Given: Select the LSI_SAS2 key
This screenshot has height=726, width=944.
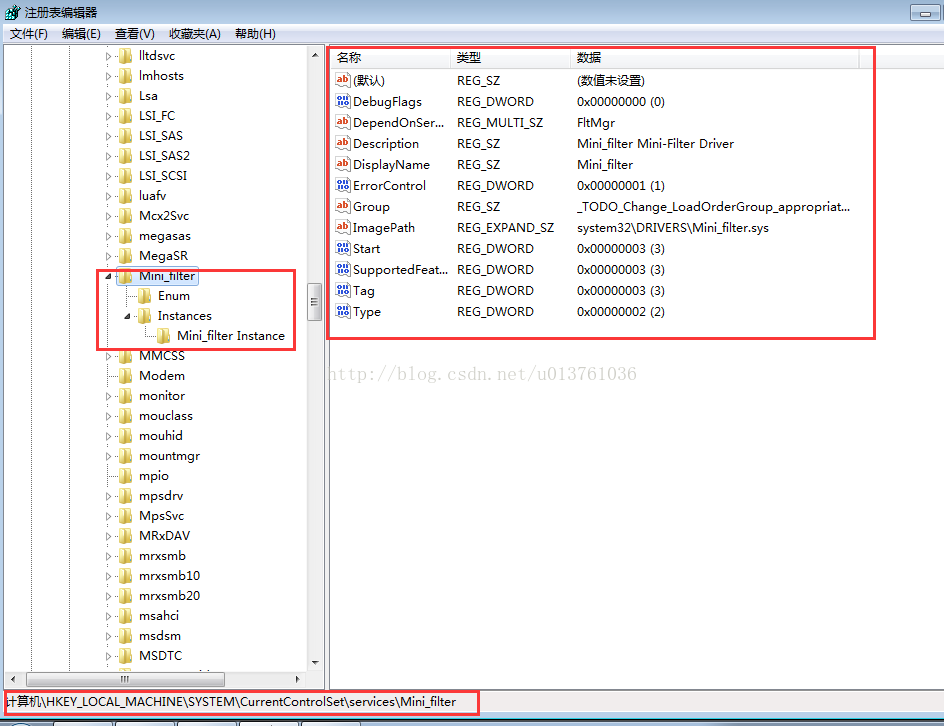Looking at the screenshot, I should pos(164,156).
